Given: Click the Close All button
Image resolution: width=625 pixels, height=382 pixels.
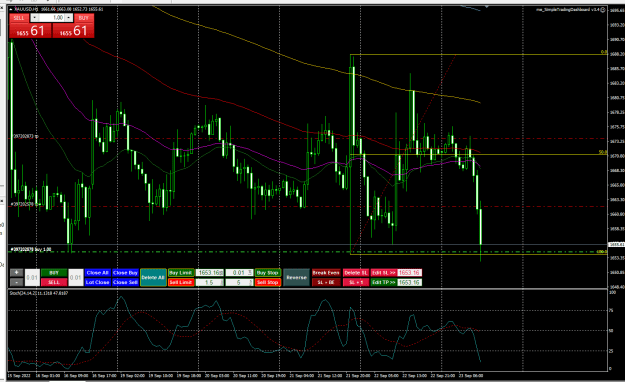Looking at the screenshot, I should click(97, 273).
